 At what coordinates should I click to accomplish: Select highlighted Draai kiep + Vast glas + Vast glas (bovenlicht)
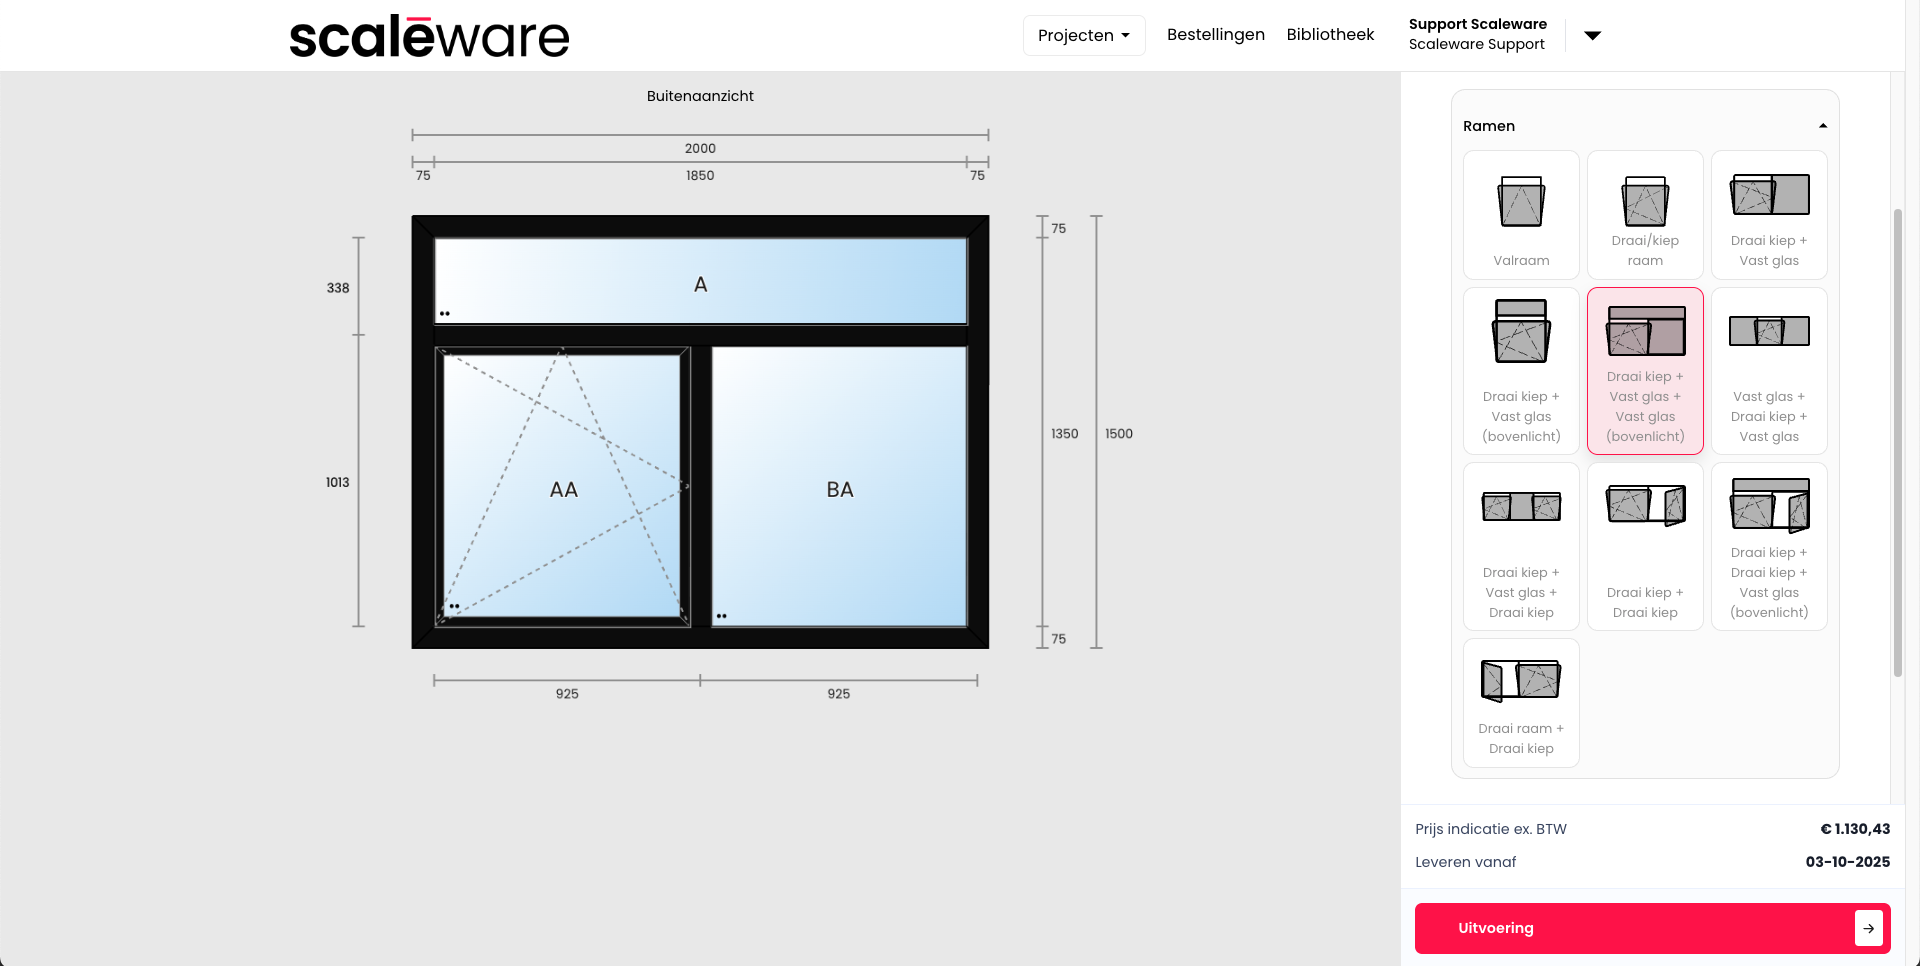pos(1645,371)
